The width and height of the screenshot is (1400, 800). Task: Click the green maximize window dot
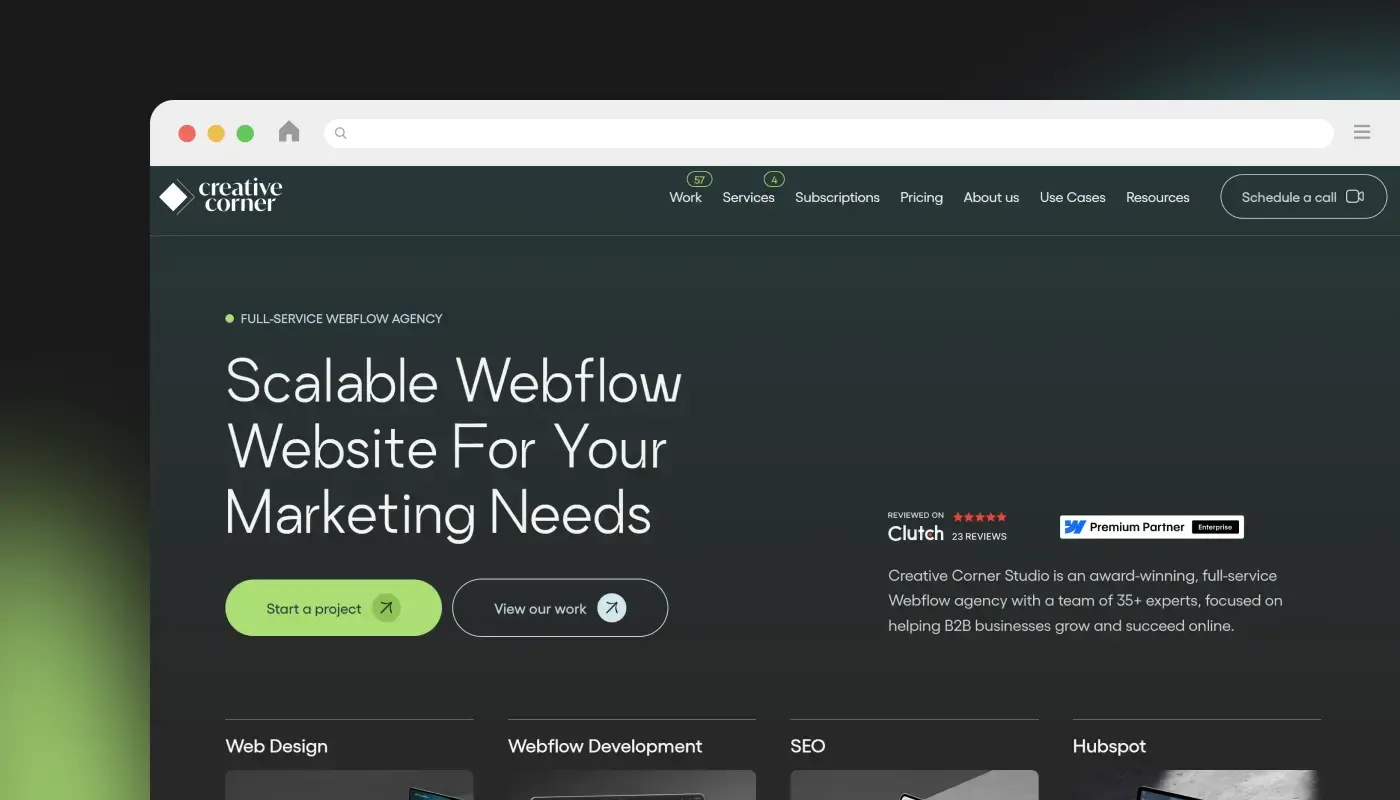[245, 133]
